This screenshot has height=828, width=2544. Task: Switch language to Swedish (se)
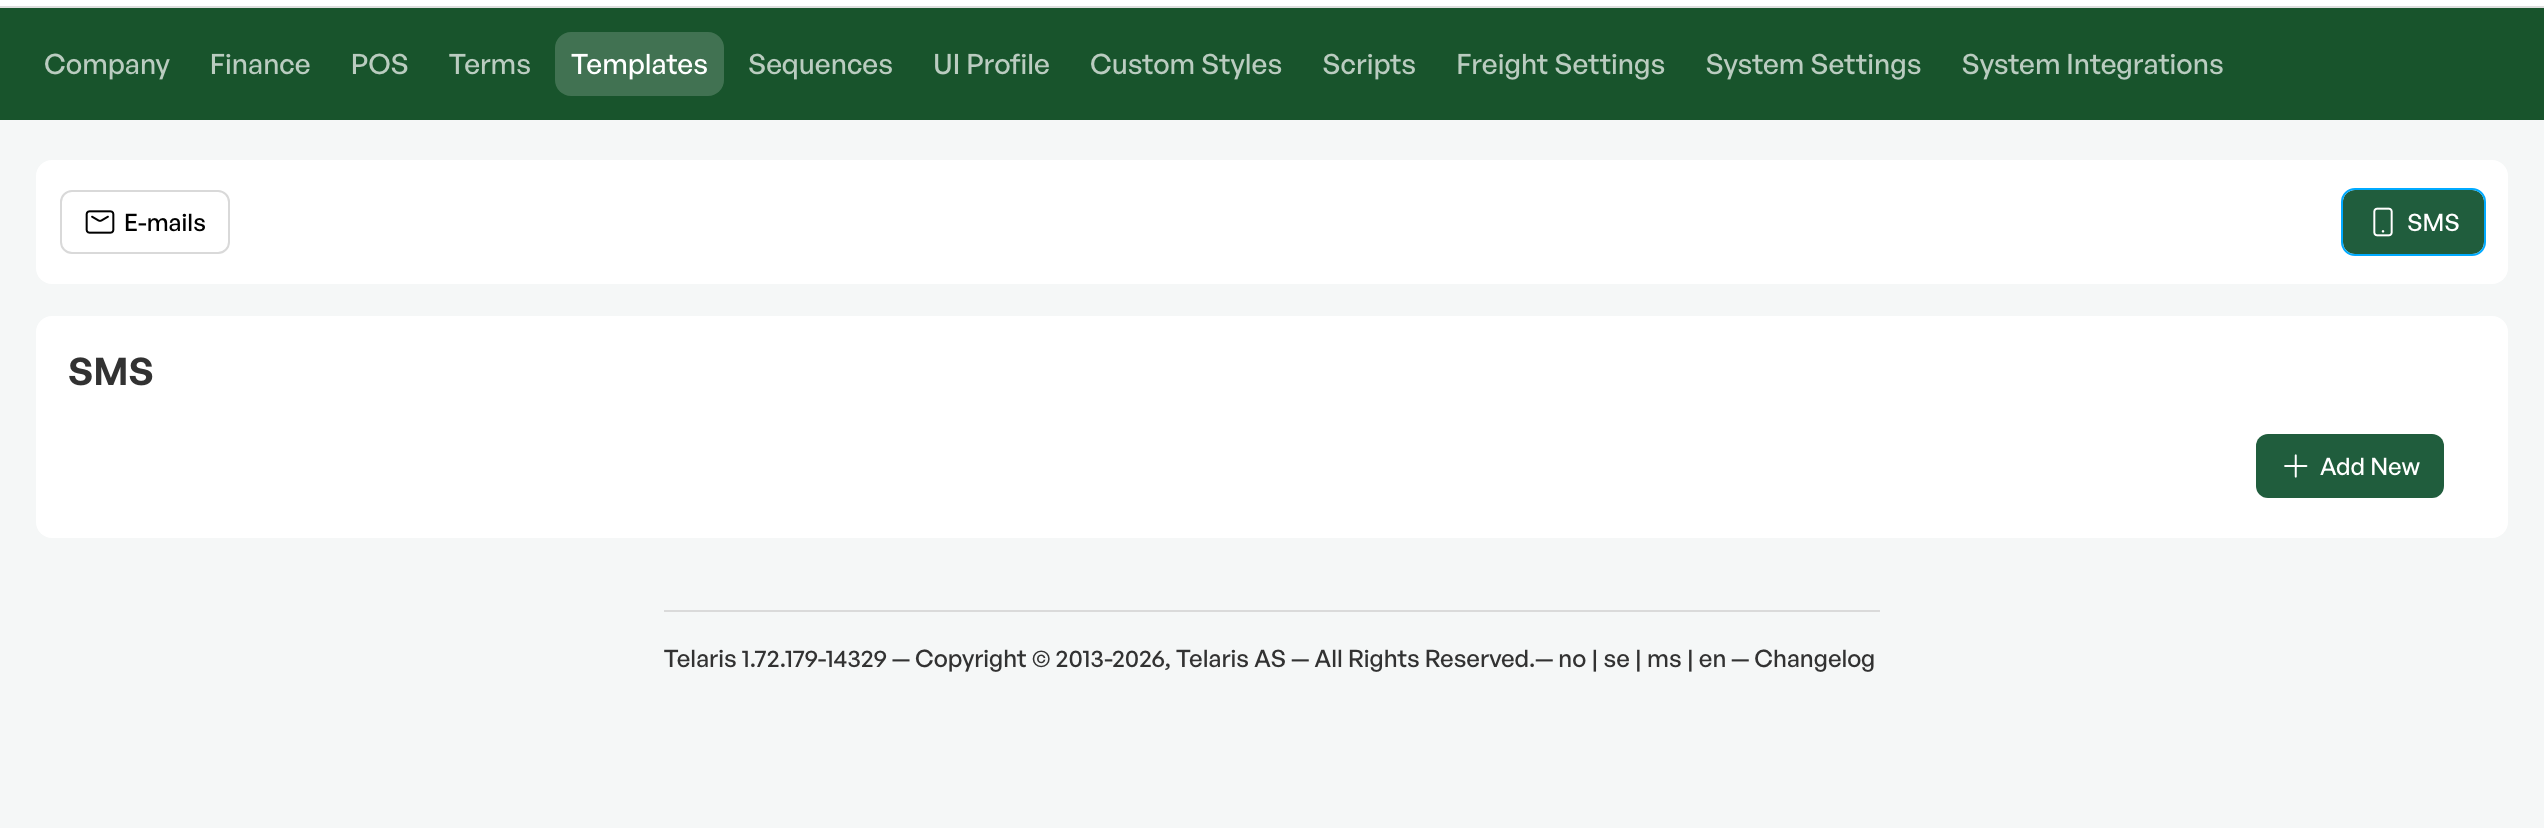click(1617, 659)
